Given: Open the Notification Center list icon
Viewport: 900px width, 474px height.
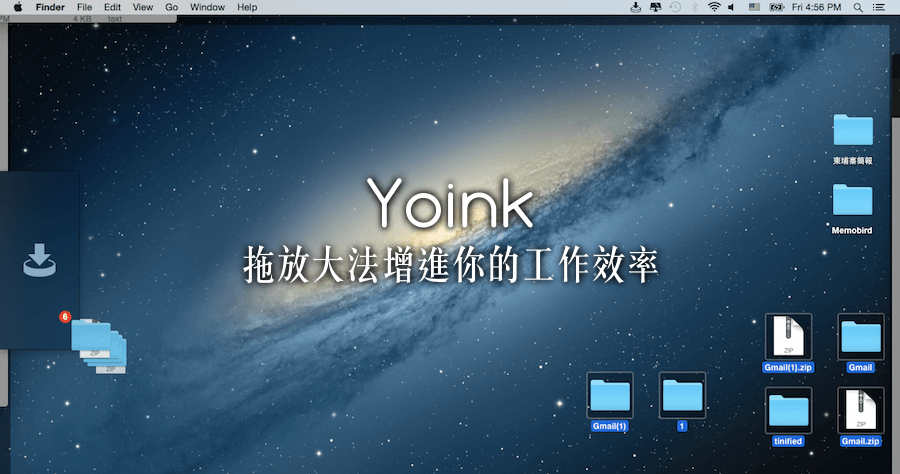Looking at the screenshot, I should [879, 7].
